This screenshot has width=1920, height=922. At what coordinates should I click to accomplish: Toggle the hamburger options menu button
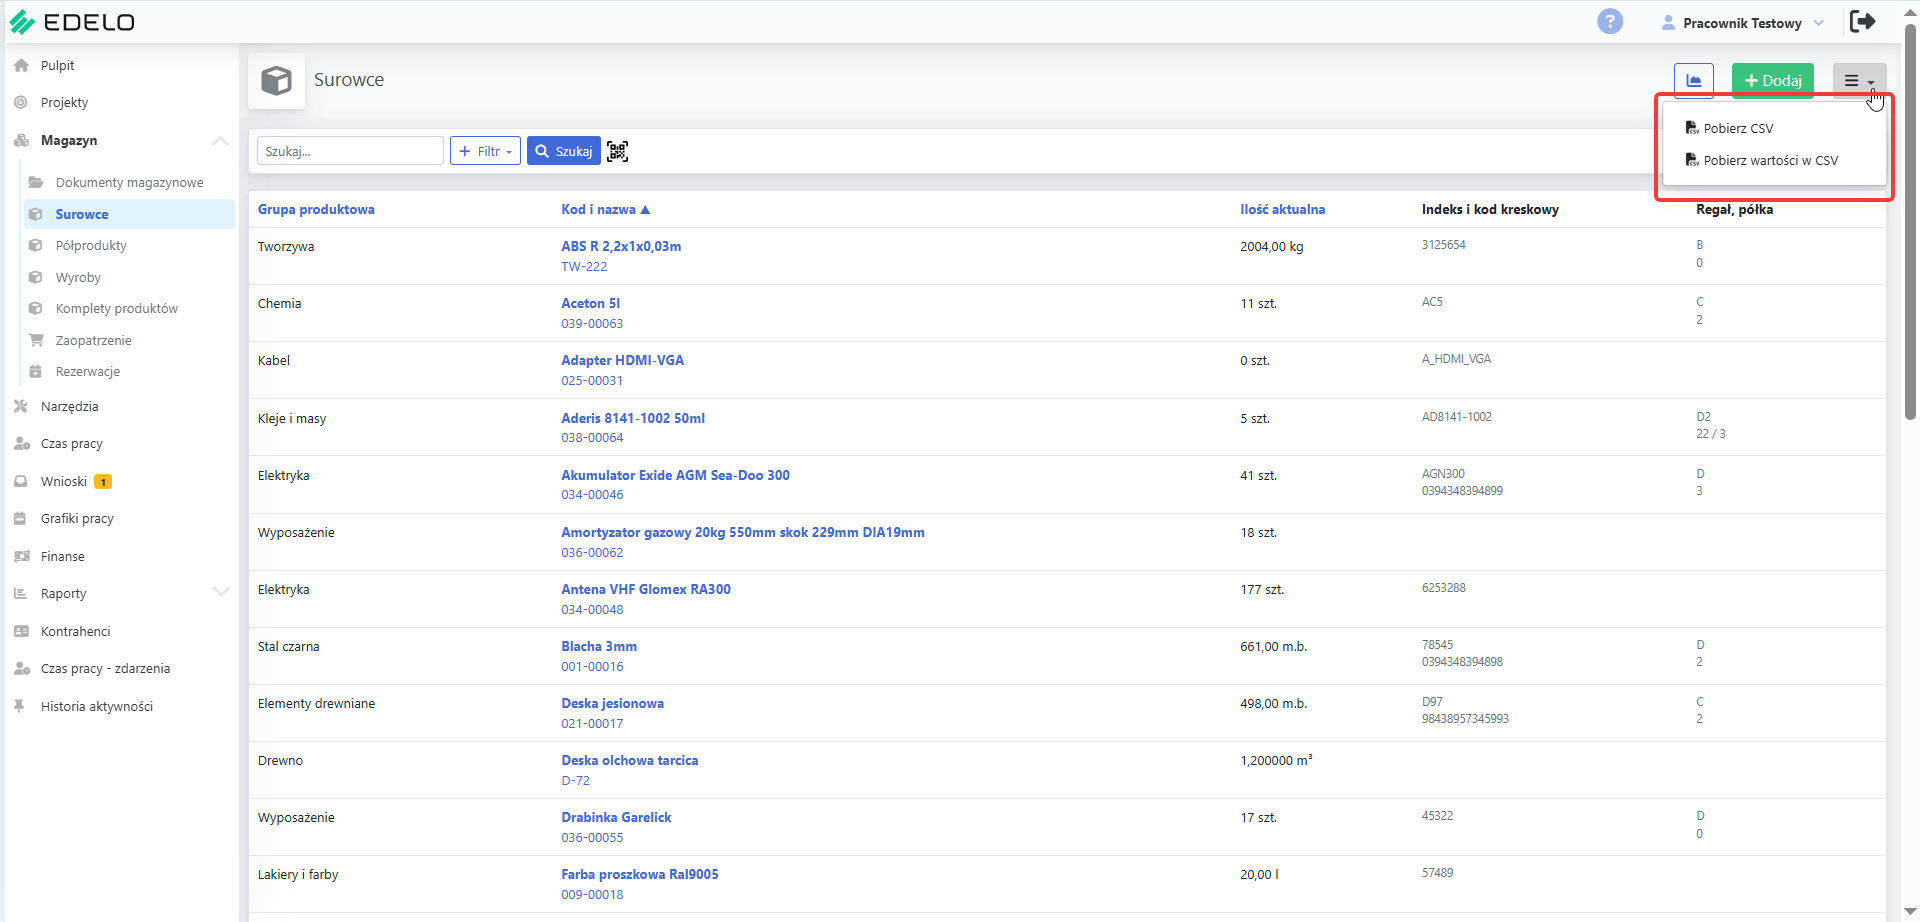1859,81
